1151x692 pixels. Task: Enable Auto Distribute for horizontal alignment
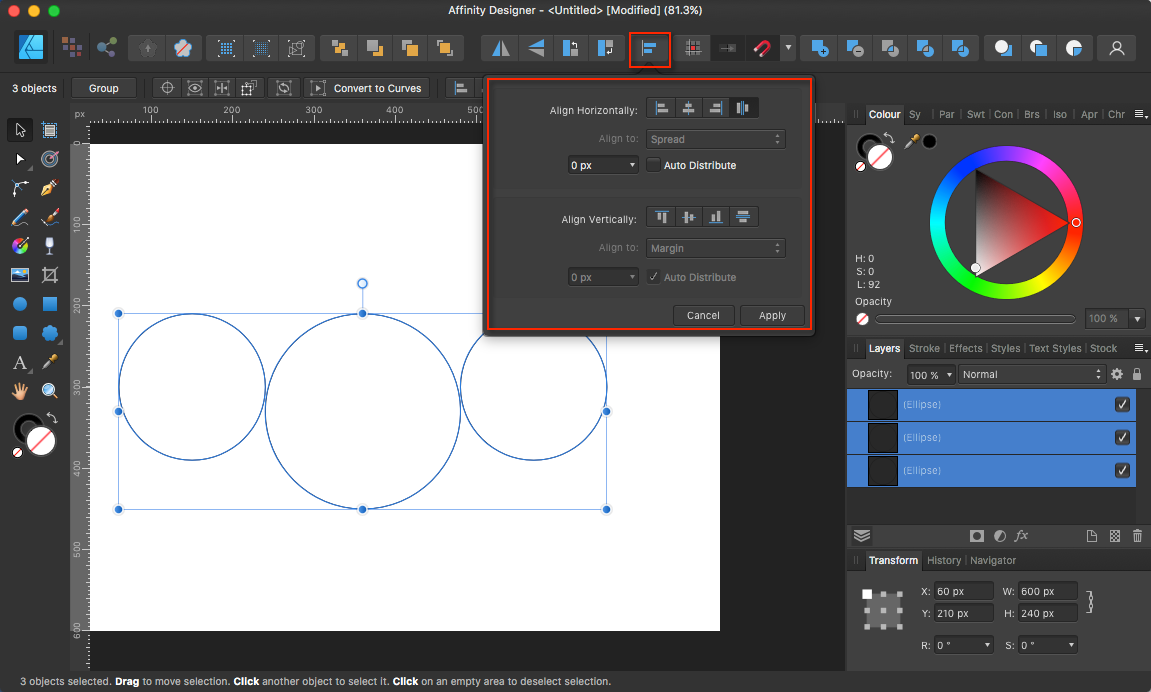coord(653,165)
